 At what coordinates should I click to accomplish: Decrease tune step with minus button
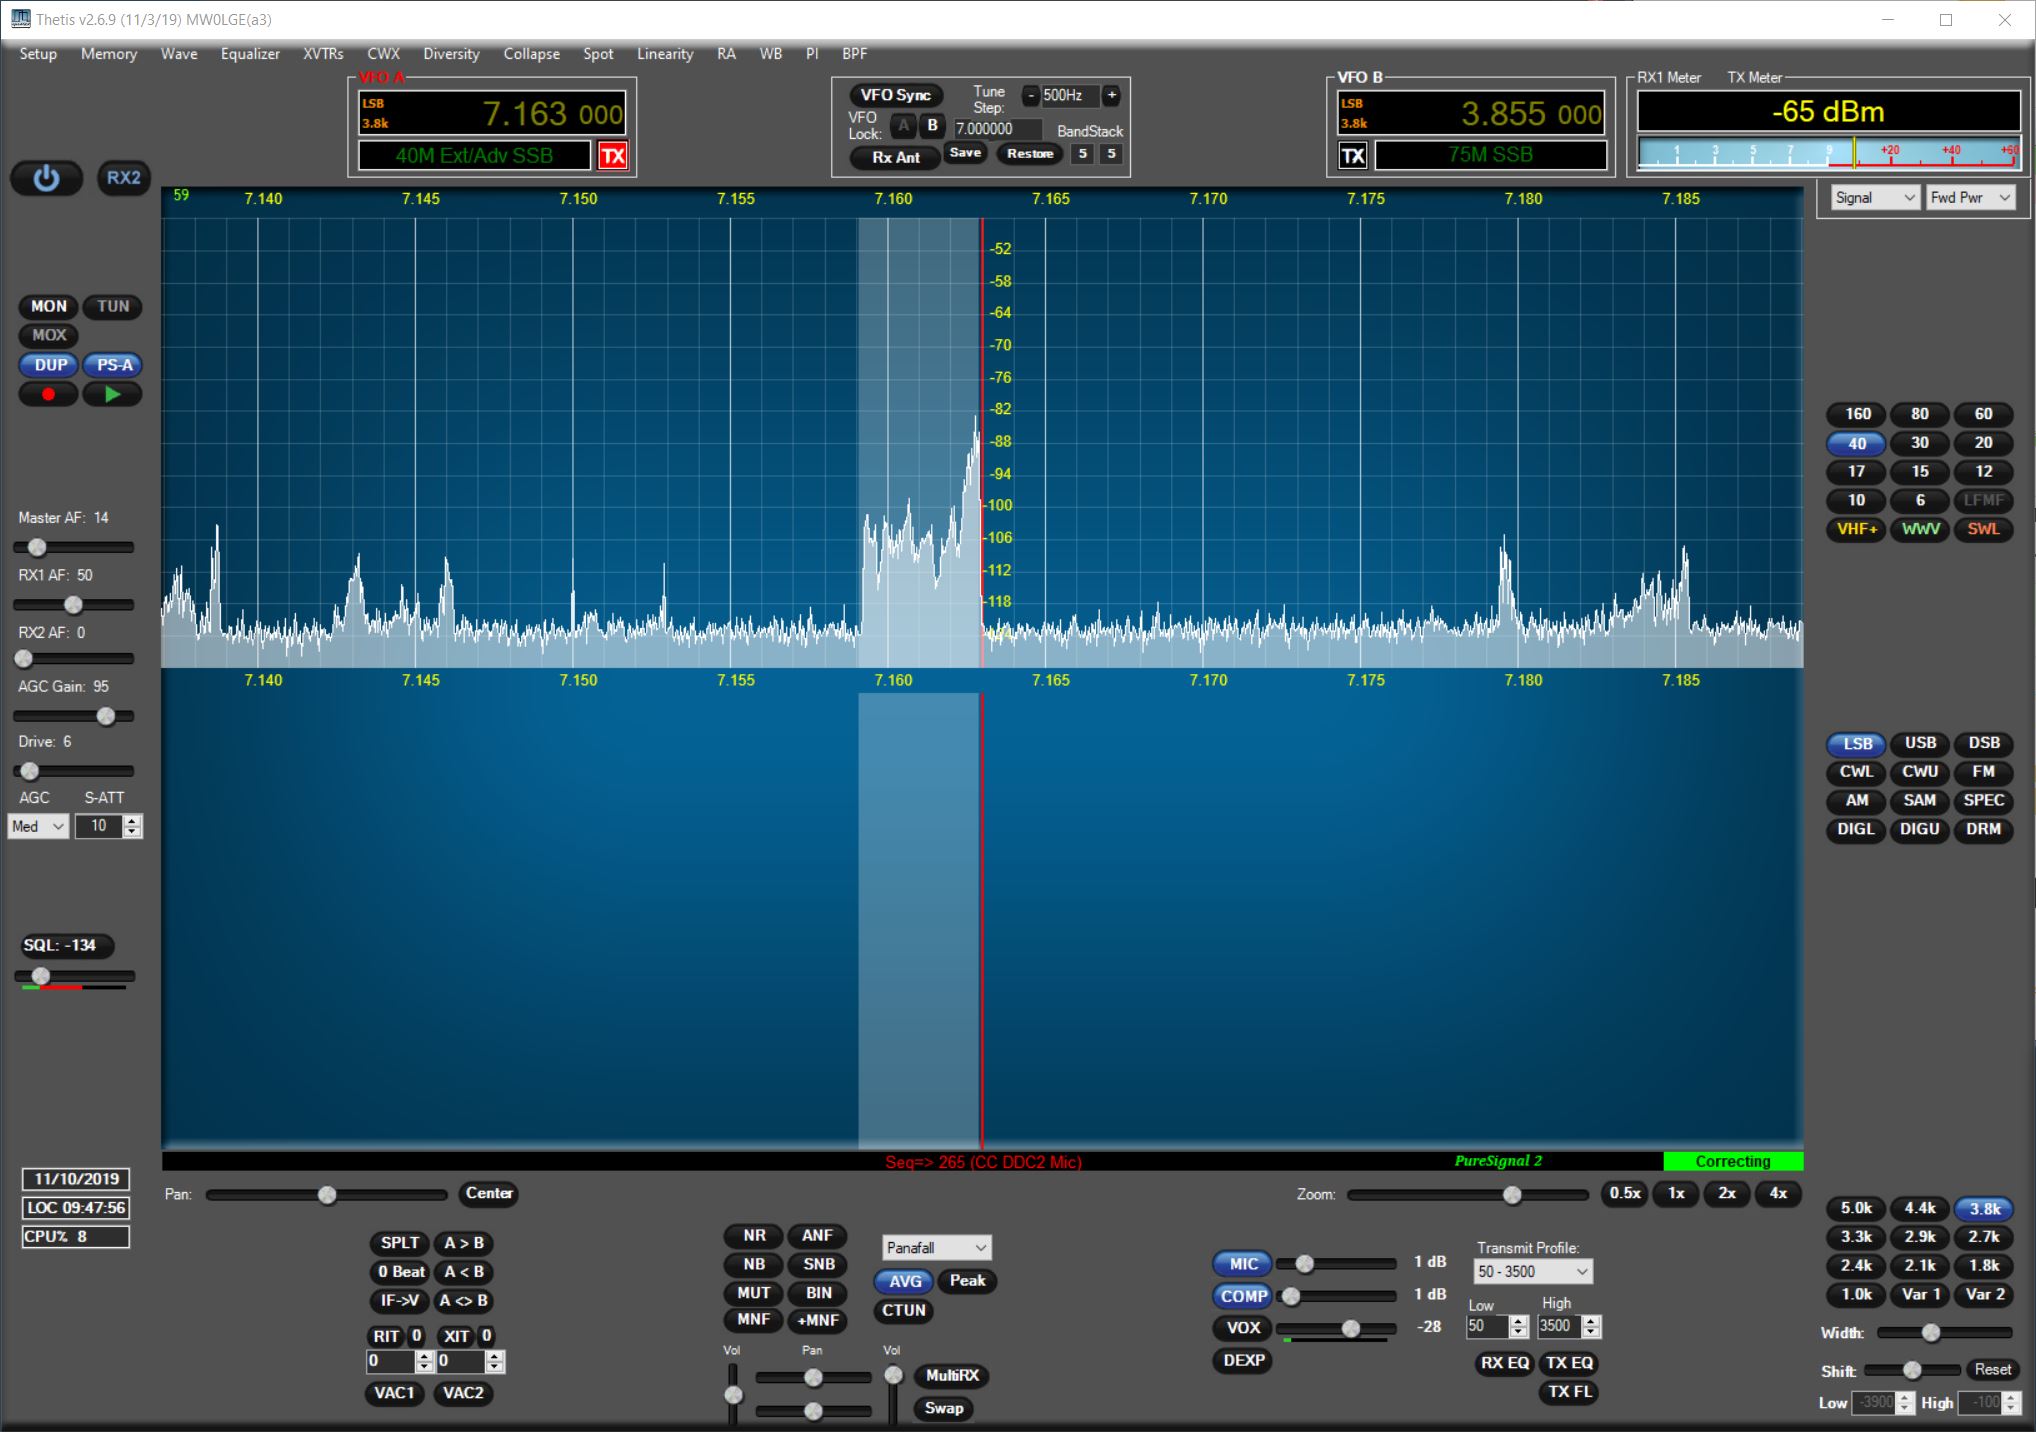click(x=1030, y=96)
